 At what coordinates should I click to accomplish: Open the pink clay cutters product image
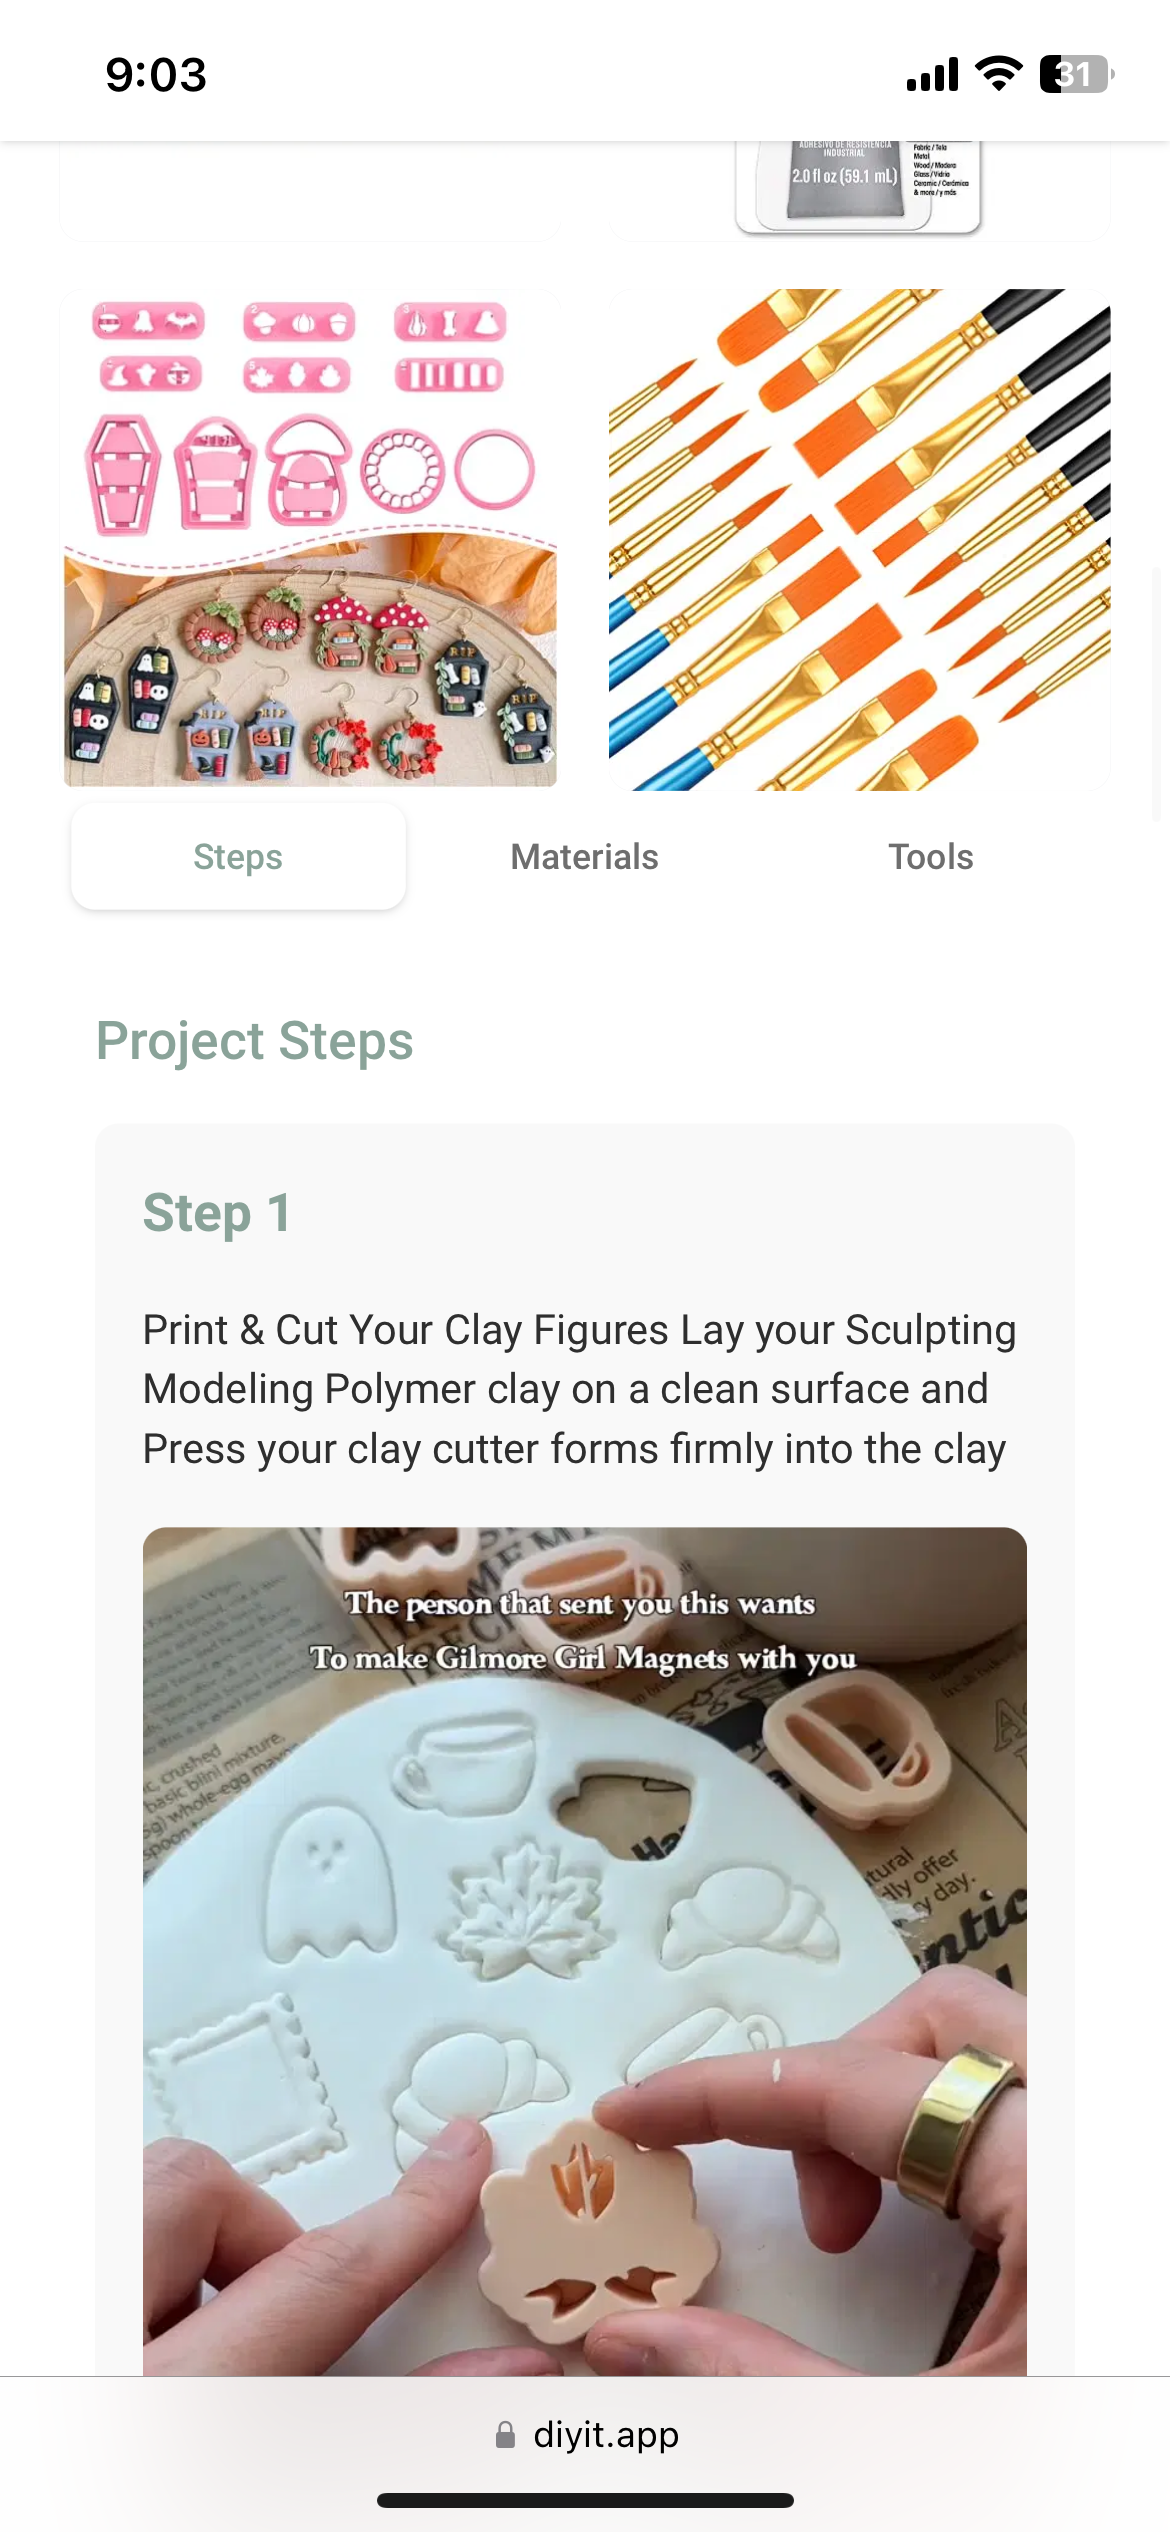click(x=310, y=540)
